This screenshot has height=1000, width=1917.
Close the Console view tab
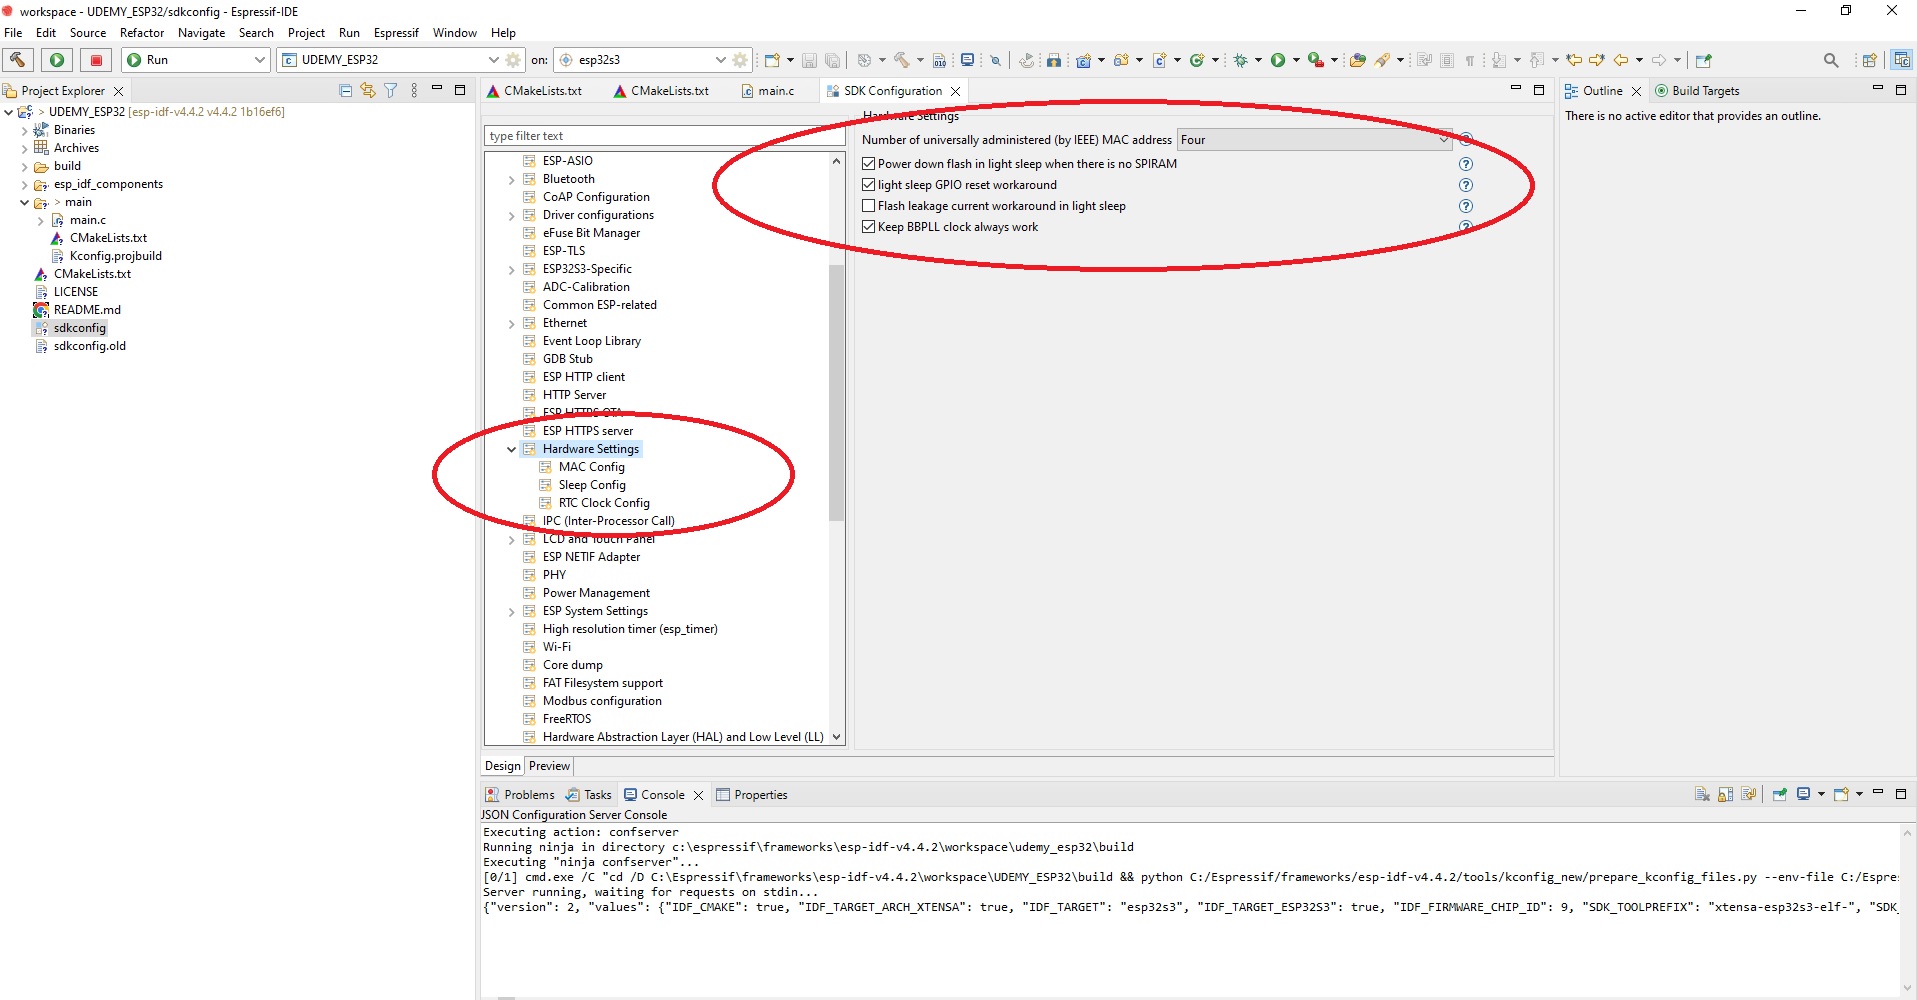coord(699,795)
